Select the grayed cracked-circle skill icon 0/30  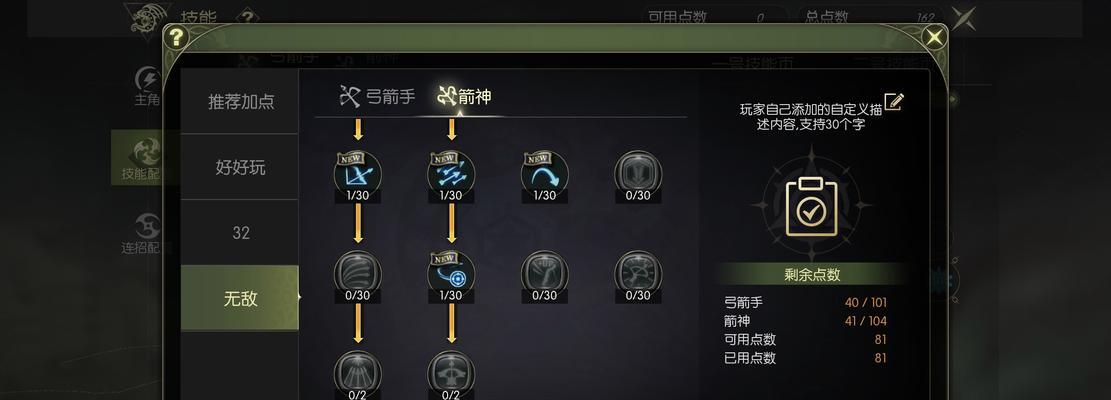(638, 274)
